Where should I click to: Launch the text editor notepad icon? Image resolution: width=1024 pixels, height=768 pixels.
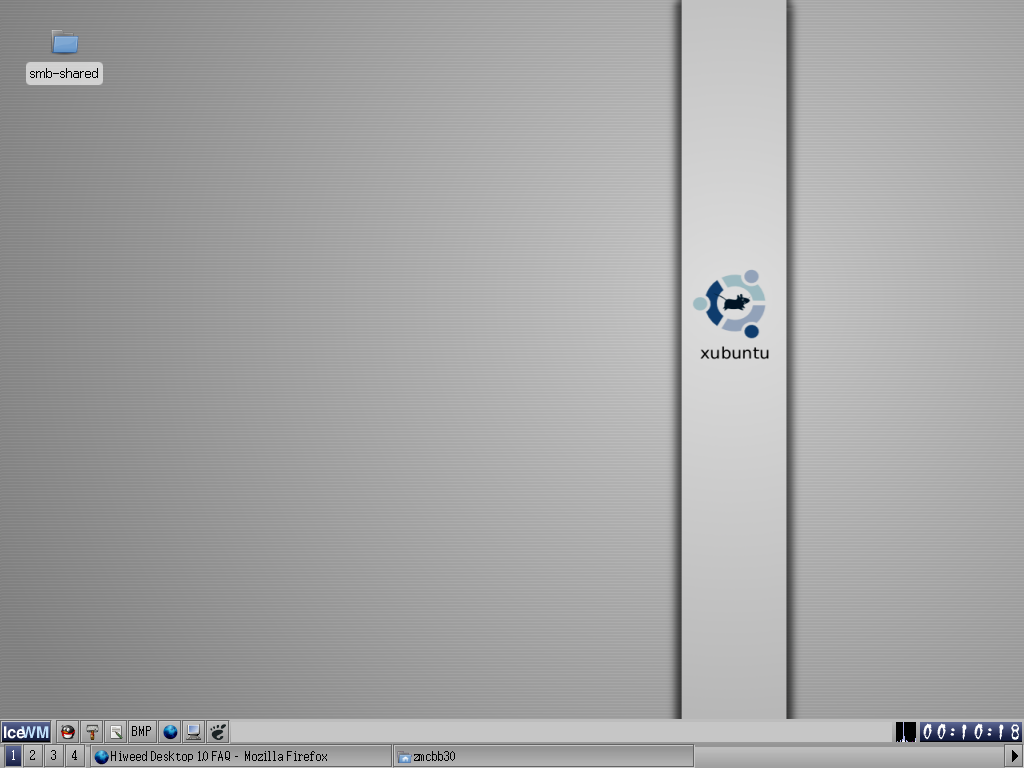click(116, 731)
